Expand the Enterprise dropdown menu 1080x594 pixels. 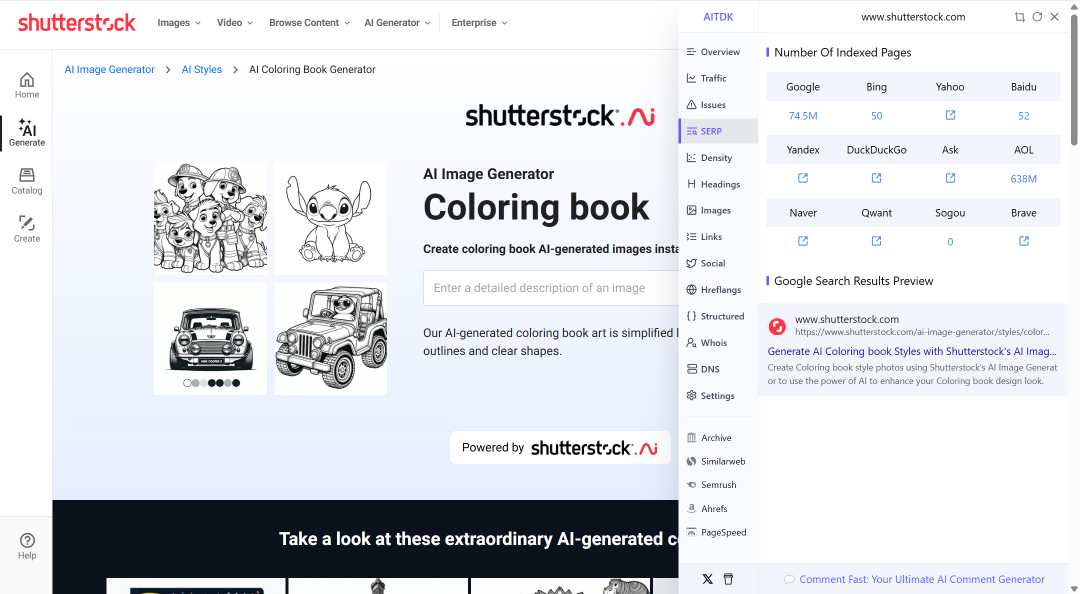[479, 23]
